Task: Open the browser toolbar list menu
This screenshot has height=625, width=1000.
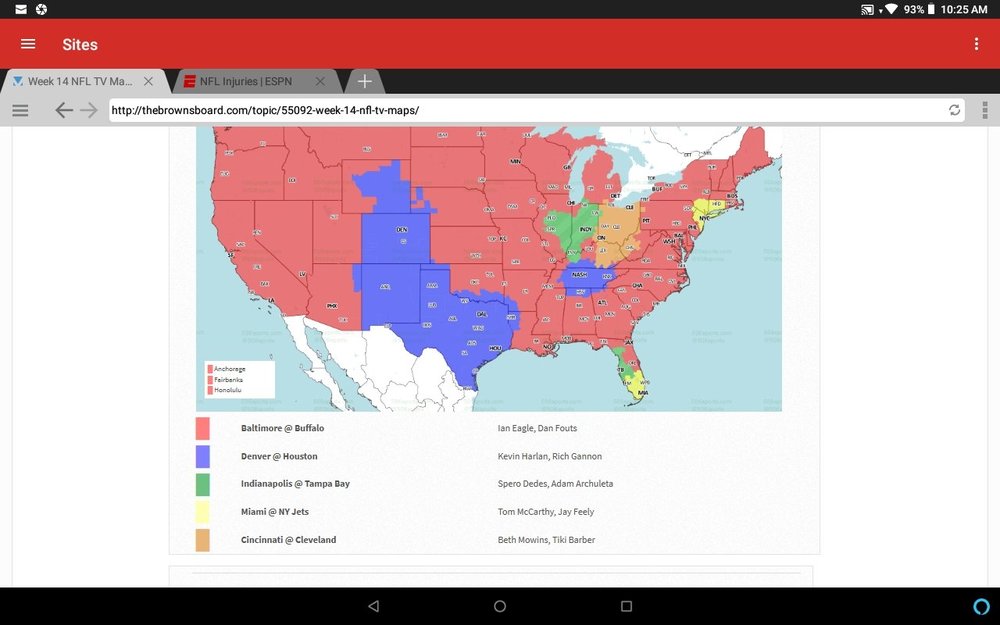Action: 20,110
